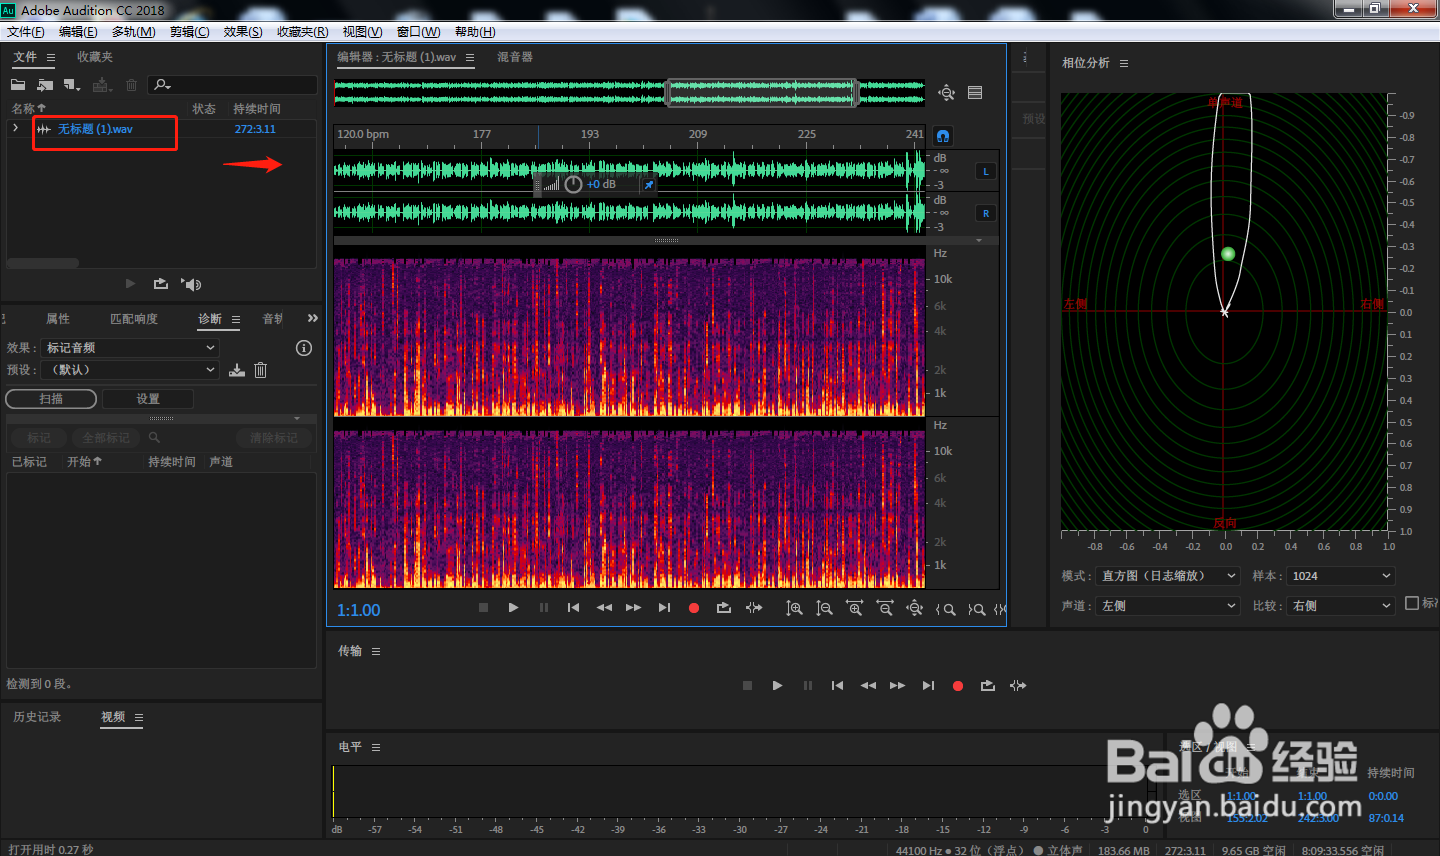Click the save preset icon beside 预设
1440x856 pixels.
pos(237,370)
